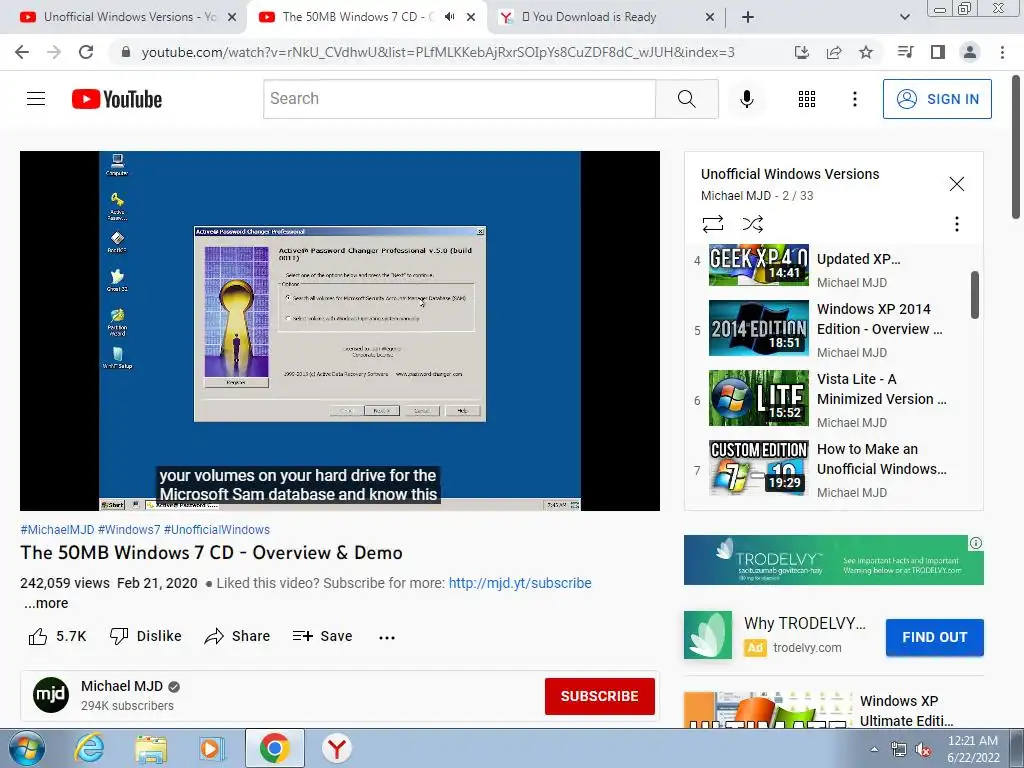Open How to Make an Unofficial Windows video
1024x768 pixels.
coord(829,468)
